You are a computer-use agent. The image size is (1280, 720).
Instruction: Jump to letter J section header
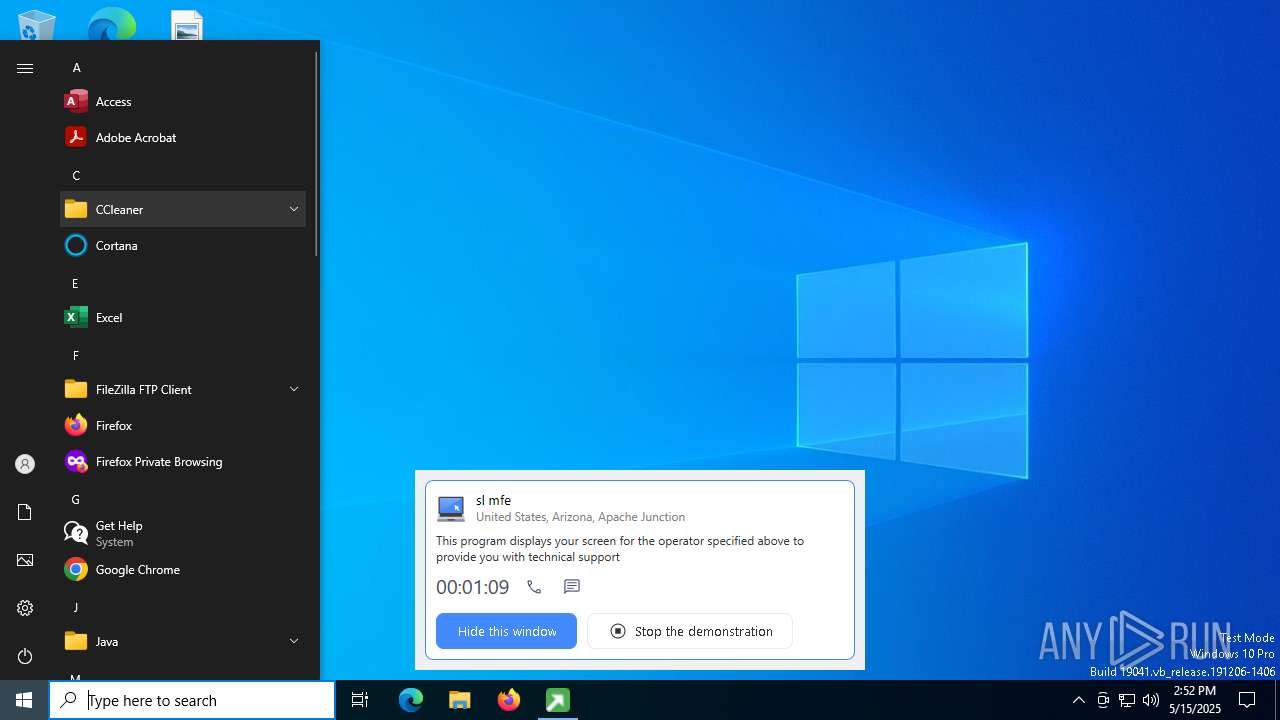click(75, 607)
